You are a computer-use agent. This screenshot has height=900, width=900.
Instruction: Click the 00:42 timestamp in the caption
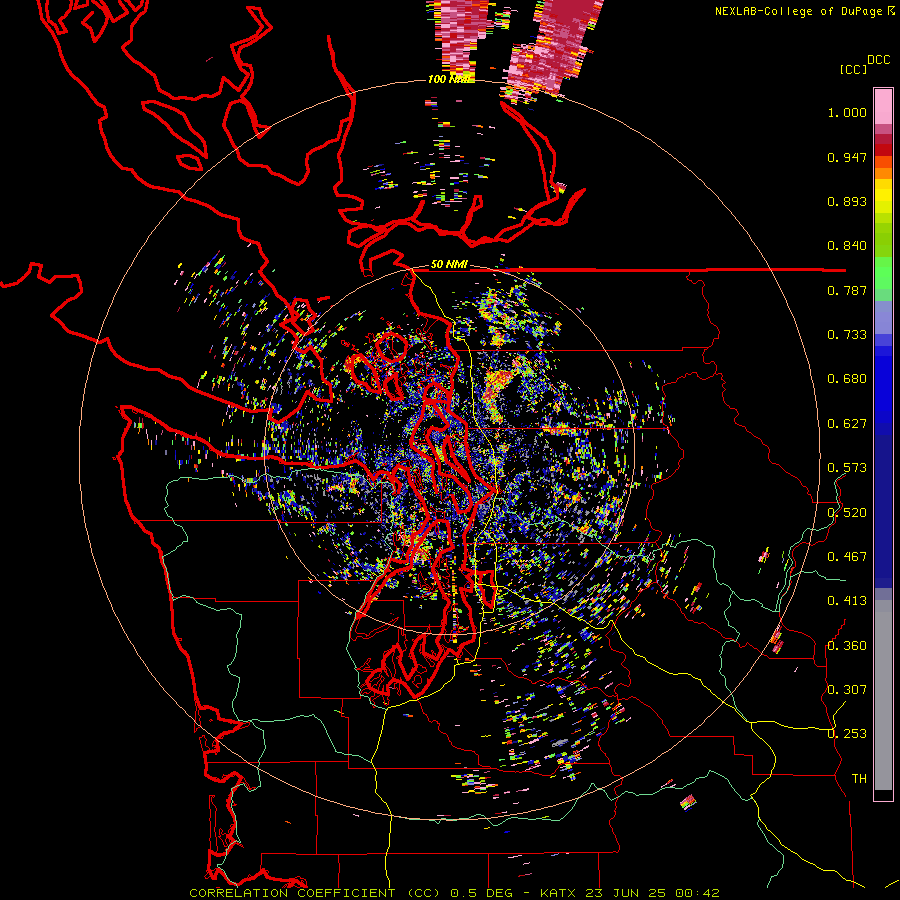[697, 893]
